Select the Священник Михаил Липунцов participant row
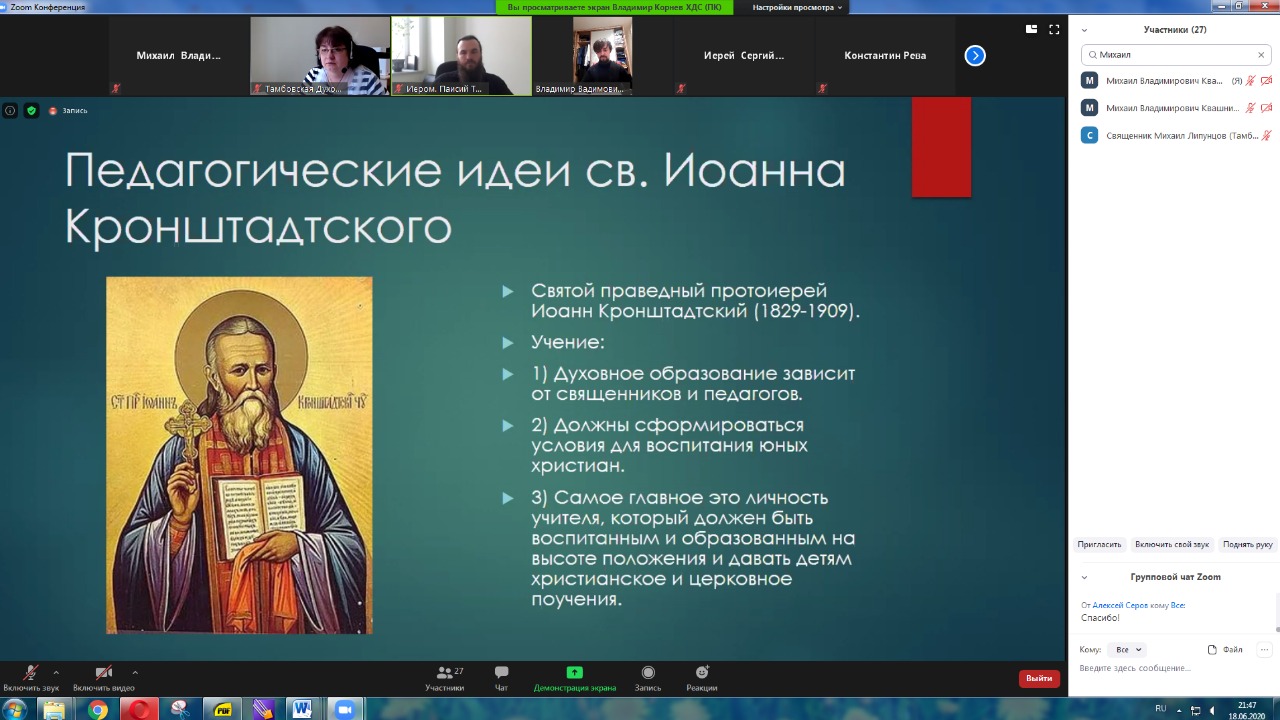The height and width of the screenshot is (720, 1280). [1176, 135]
